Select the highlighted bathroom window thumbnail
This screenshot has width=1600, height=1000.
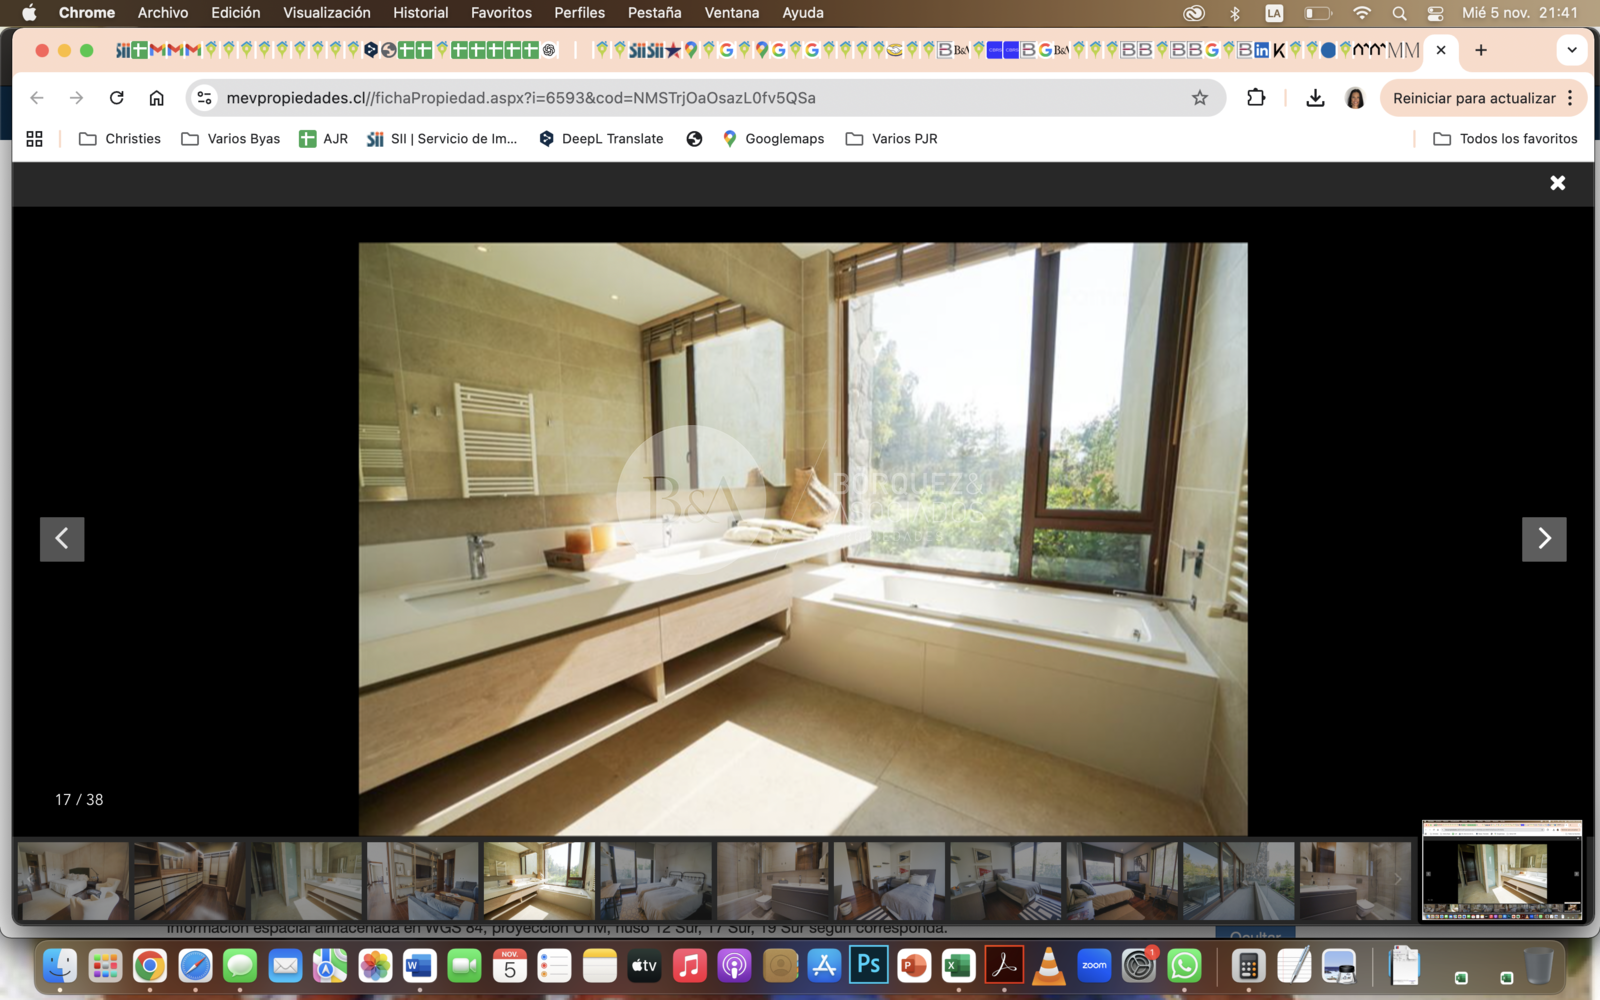tap(539, 880)
